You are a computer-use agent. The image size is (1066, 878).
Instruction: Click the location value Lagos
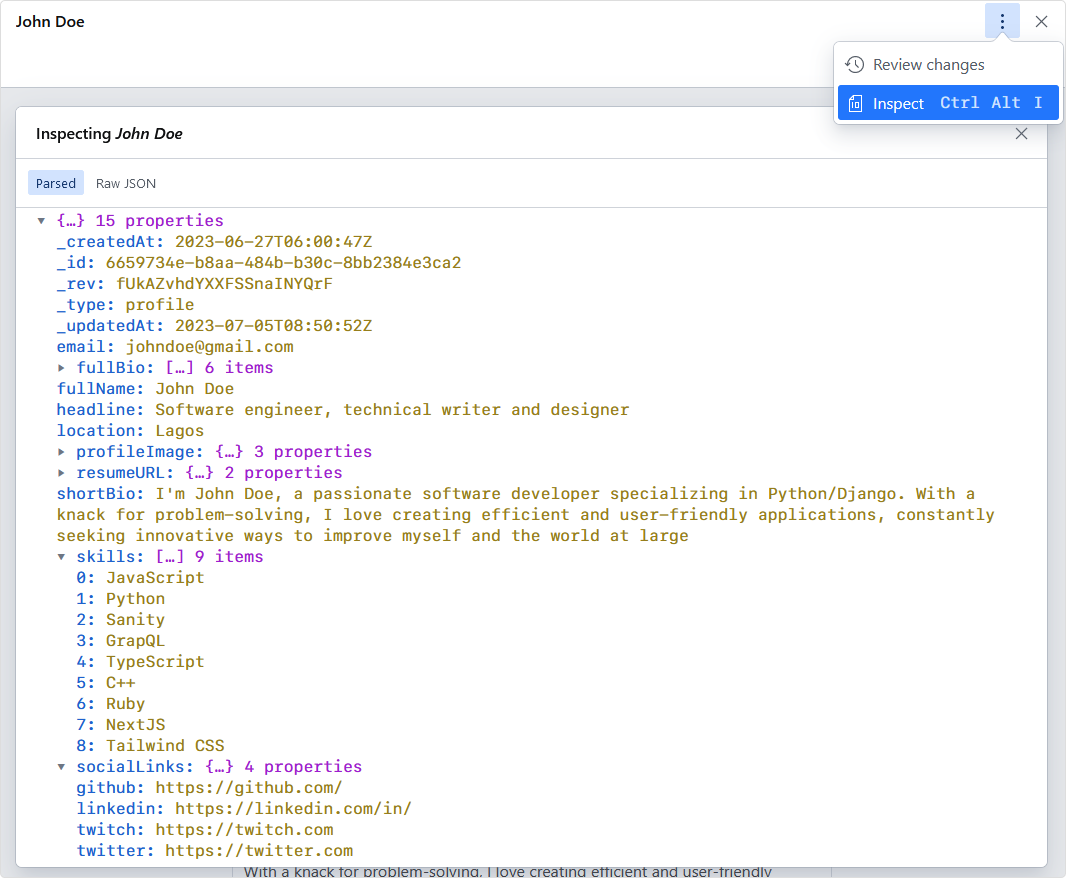point(179,431)
